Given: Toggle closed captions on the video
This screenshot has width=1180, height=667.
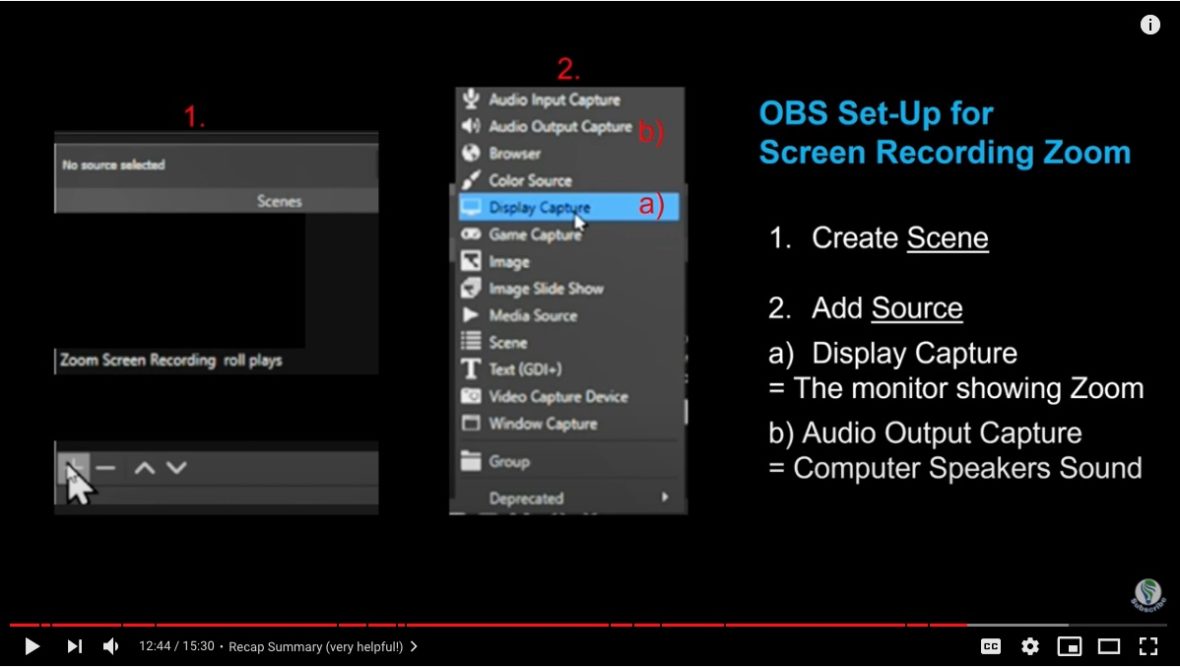Looking at the screenshot, I should tap(992, 646).
